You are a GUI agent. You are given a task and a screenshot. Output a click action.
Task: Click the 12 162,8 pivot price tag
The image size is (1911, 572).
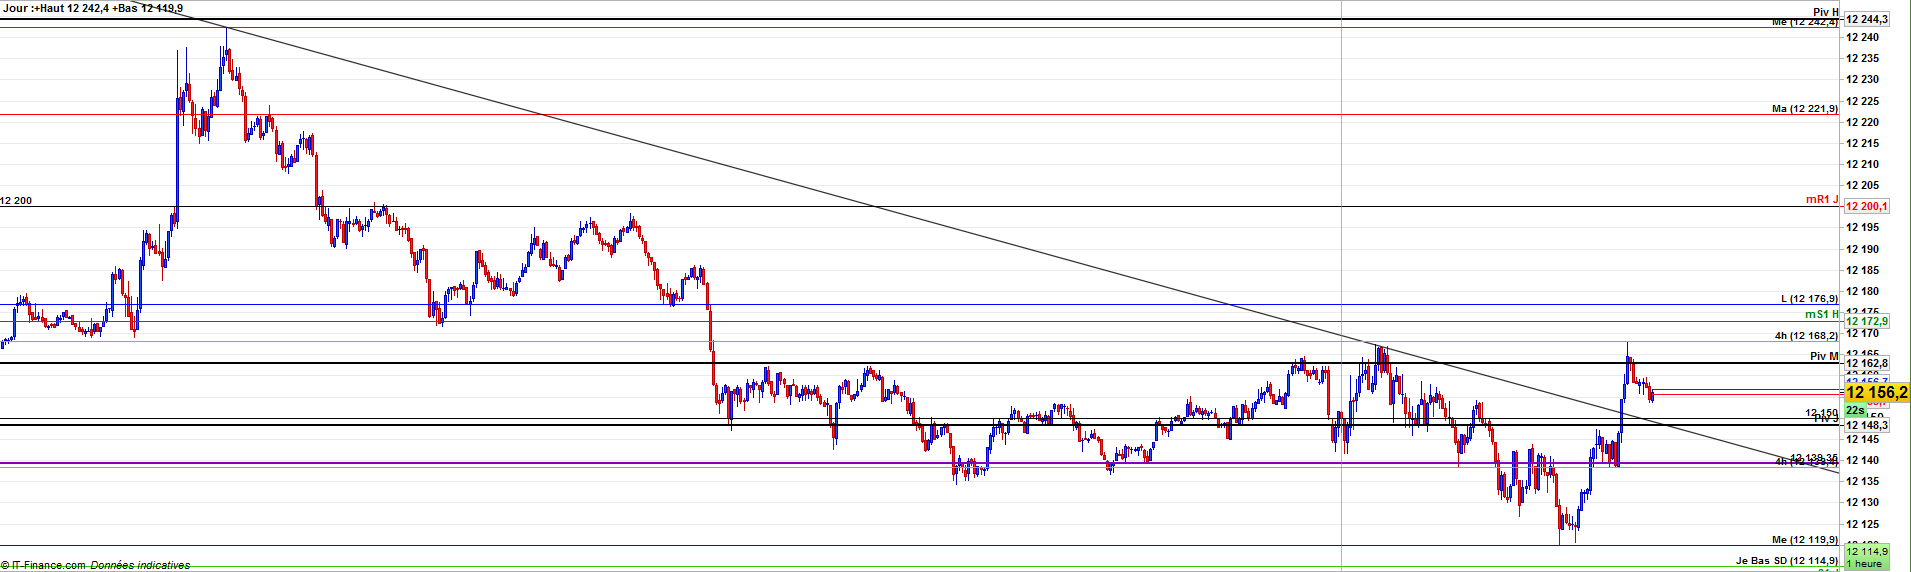[x=1867, y=363]
